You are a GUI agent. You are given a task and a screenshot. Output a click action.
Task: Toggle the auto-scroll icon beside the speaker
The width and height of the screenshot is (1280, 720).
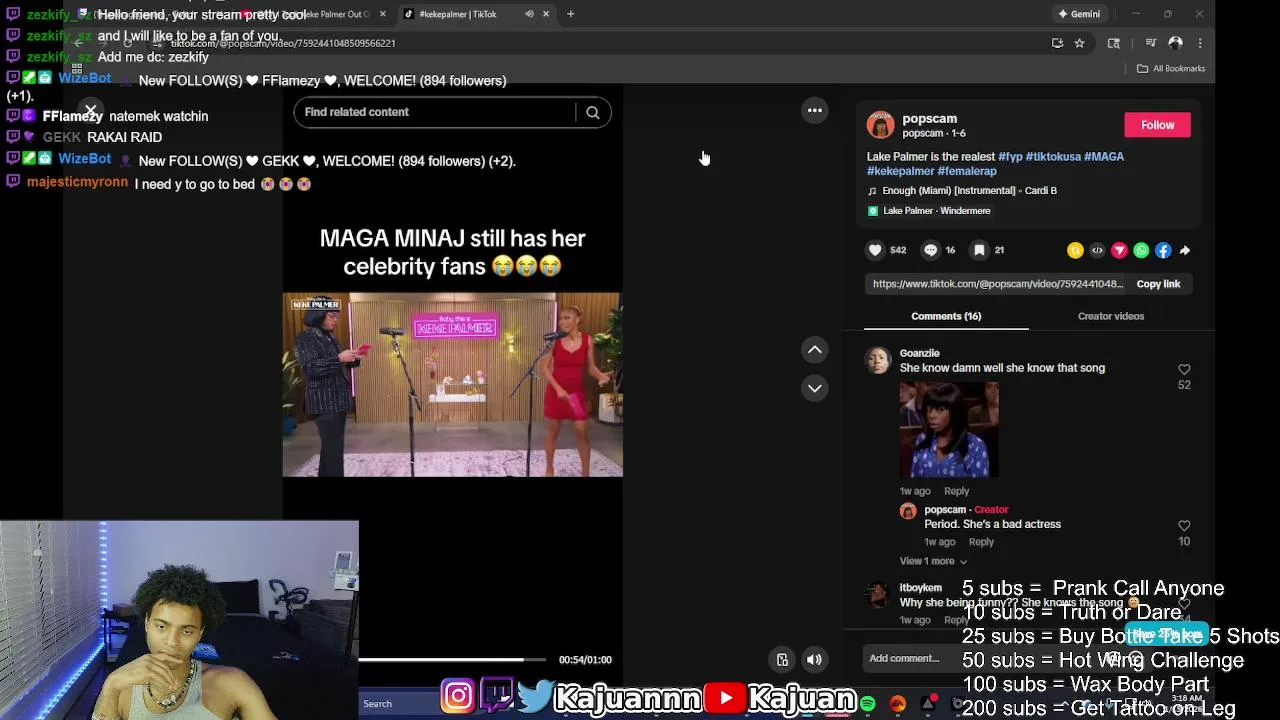pyautogui.click(x=783, y=659)
